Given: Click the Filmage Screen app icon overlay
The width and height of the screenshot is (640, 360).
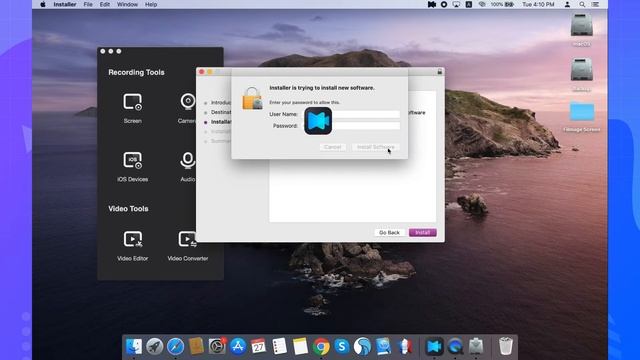Looking at the screenshot, I should coord(318,121).
